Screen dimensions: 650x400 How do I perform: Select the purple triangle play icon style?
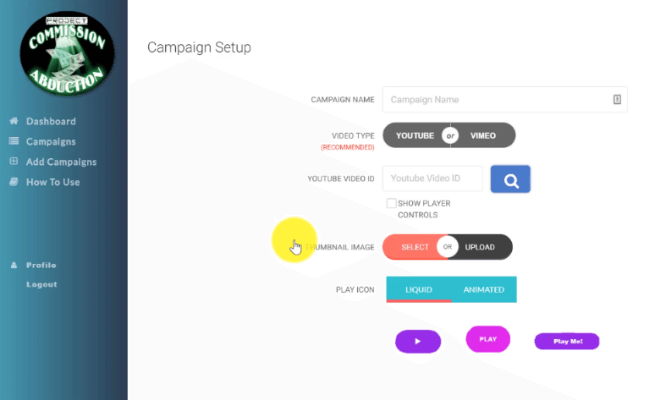(418, 342)
